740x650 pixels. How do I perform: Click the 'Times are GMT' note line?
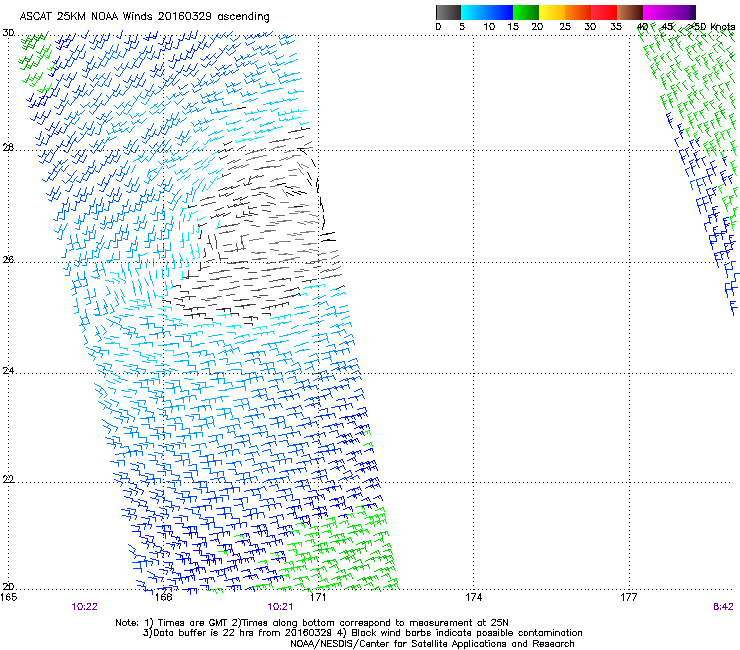[312, 623]
